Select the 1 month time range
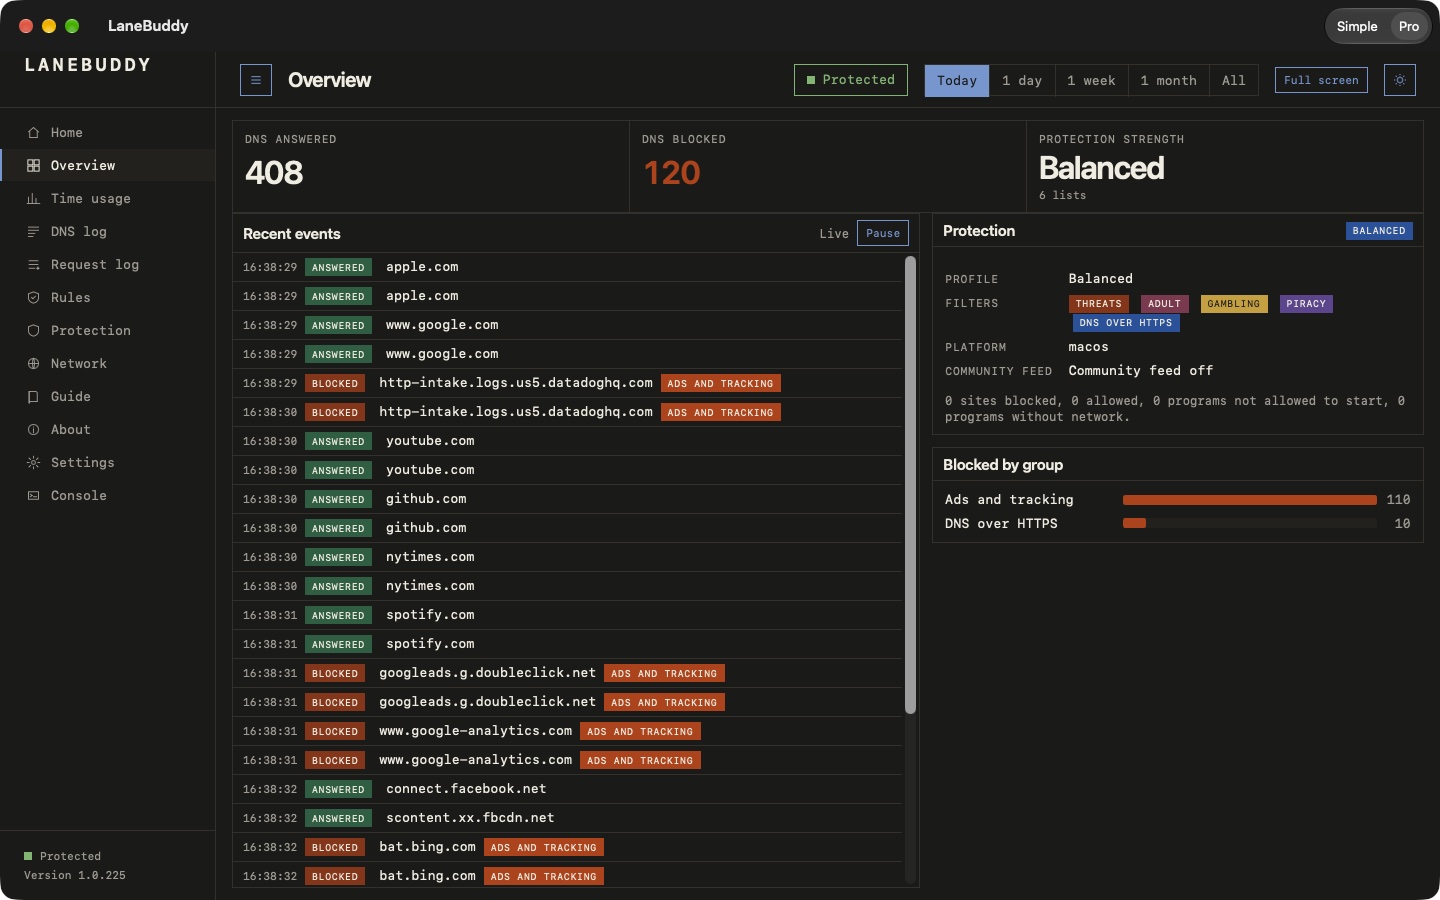This screenshot has width=1440, height=900. click(x=1169, y=81)
